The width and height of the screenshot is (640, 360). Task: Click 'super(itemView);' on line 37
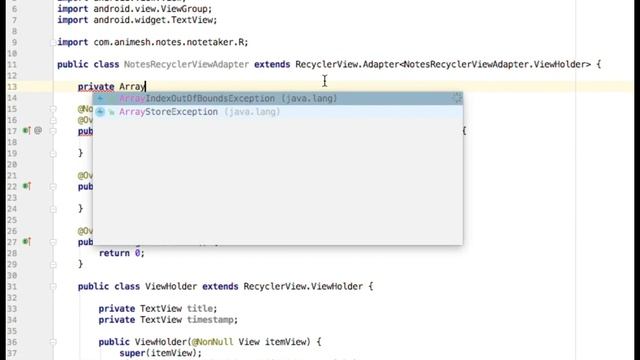pos(160,353)
